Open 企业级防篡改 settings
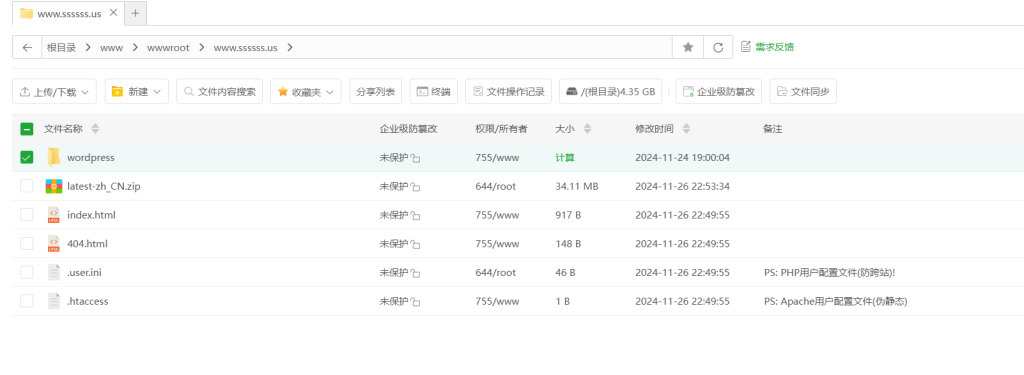Viewport: 1024px width, 375px height. [718, 91]
